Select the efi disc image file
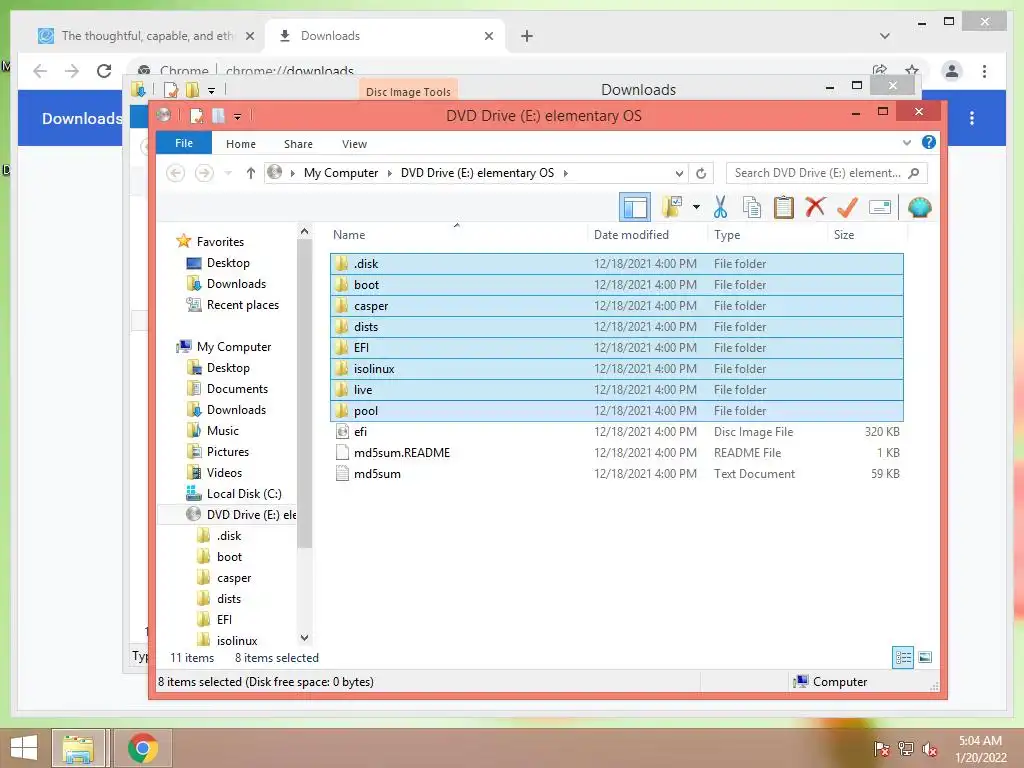1024x768 pixels. [616, 432]
